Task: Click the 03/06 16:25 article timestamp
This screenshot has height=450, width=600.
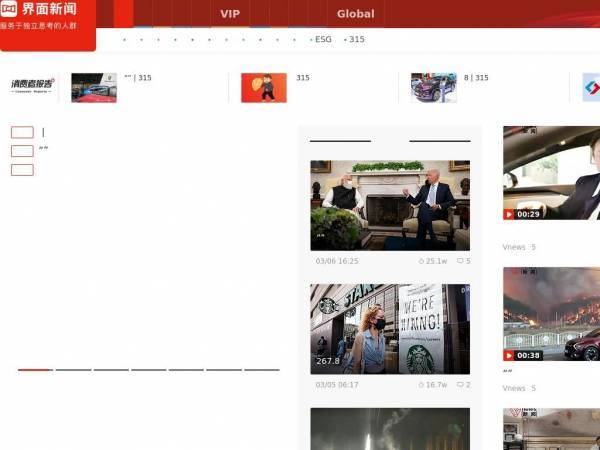Action: (x=337, y=261)
